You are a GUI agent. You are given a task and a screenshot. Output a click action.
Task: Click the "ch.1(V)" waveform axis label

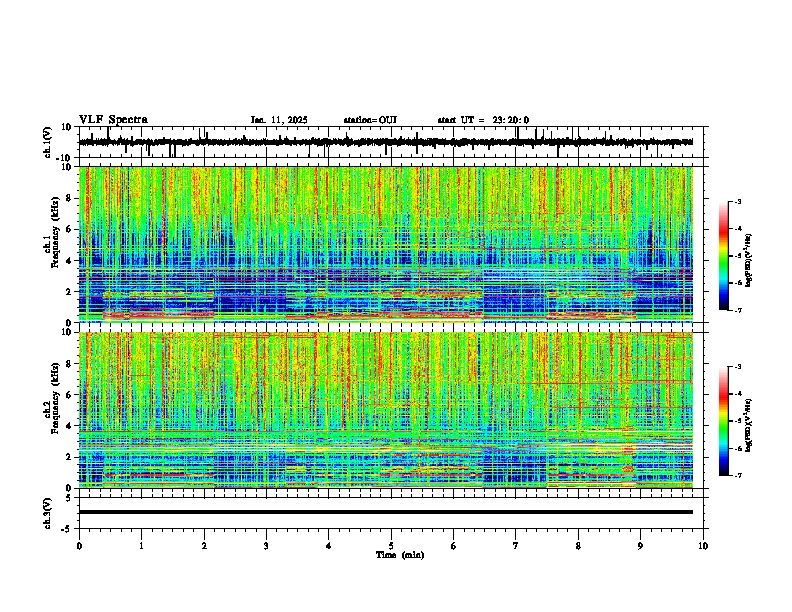tap(48, 142)
